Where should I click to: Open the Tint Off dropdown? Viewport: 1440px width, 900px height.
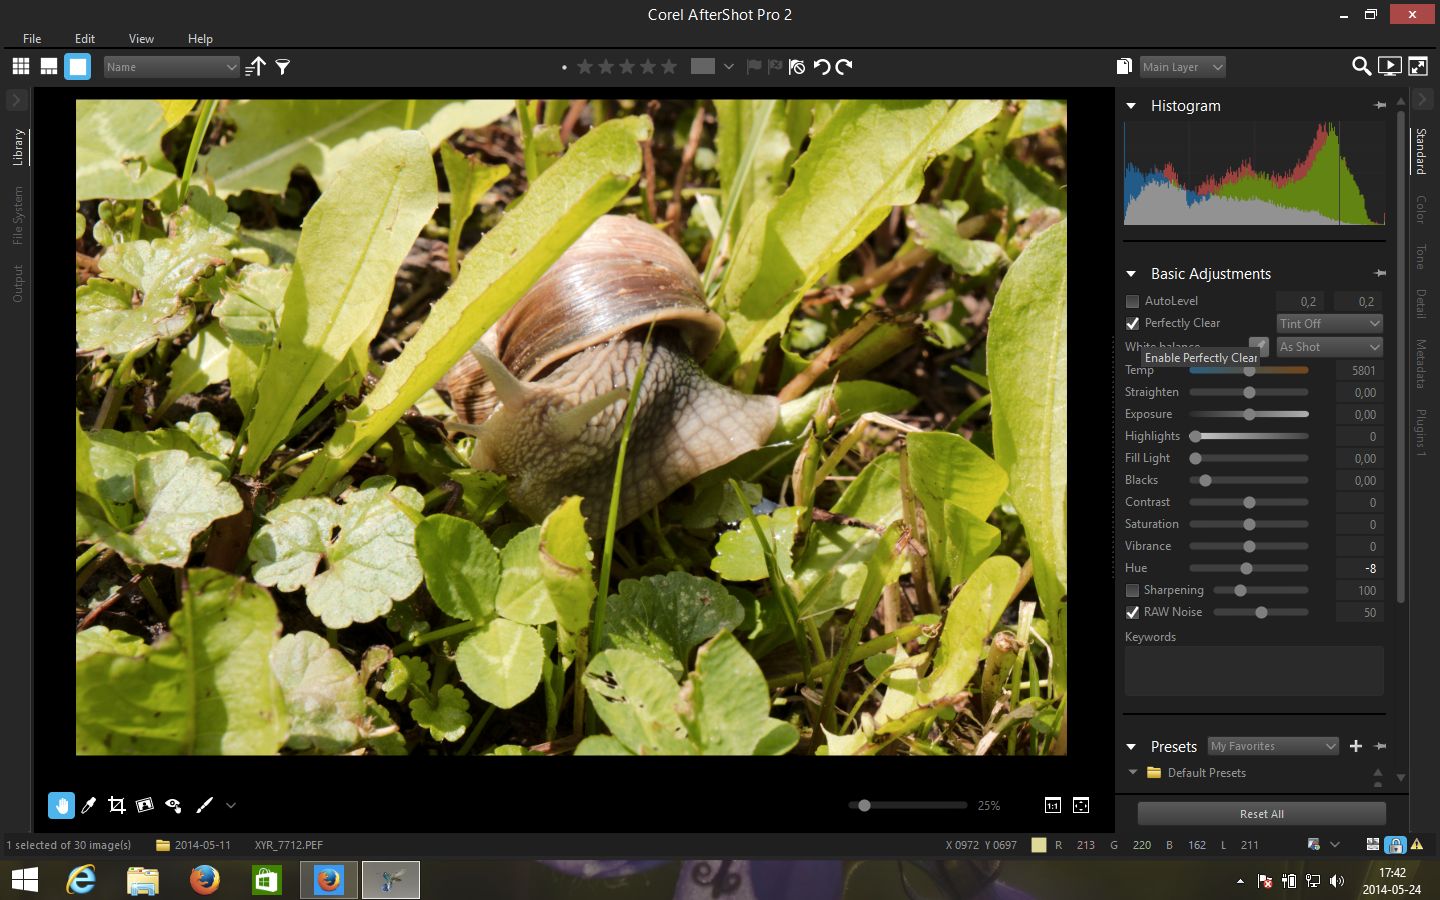pyautogui.click(x=1329, y=323)
